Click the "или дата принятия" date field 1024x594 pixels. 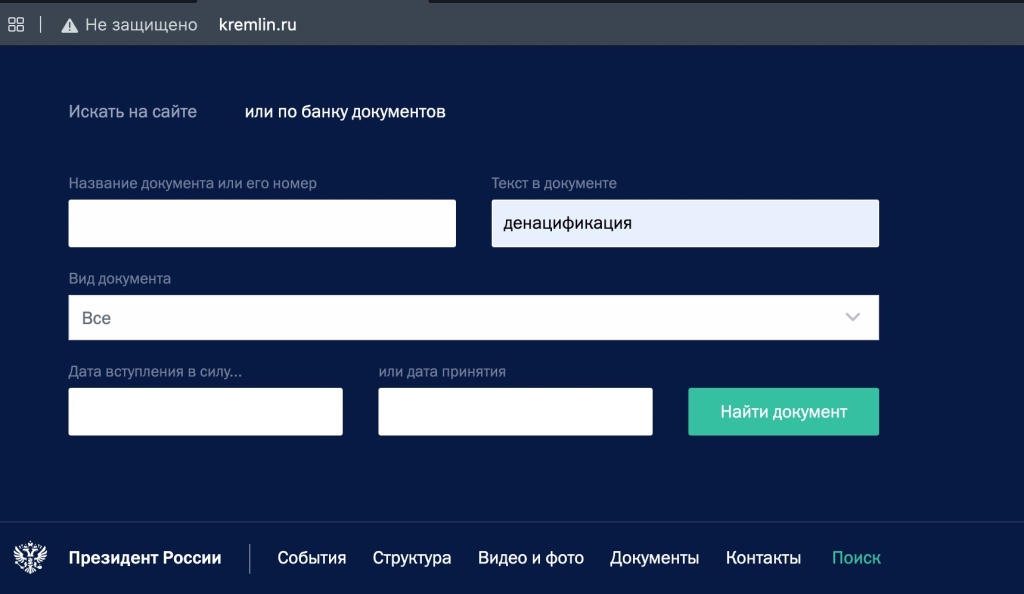click(x=514, y=411)
